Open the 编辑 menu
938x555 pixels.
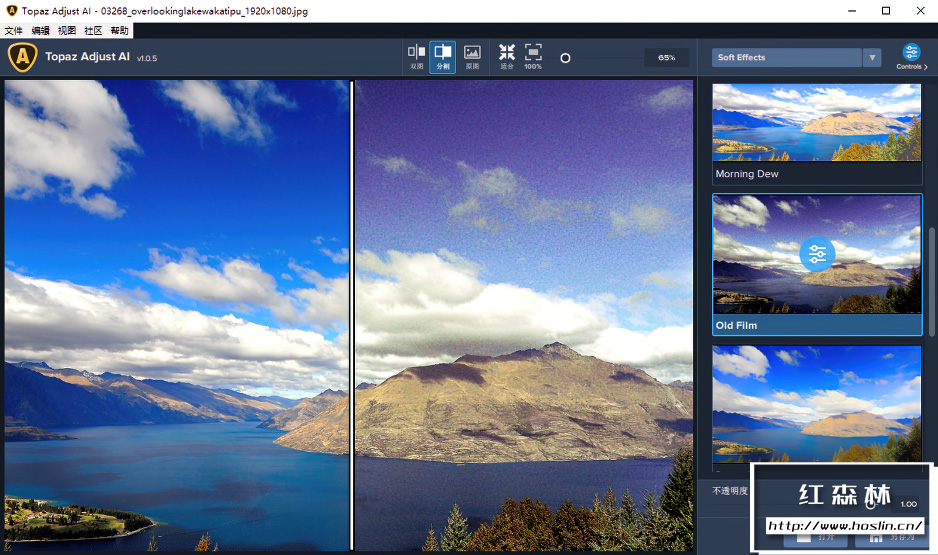pos(40,31)
